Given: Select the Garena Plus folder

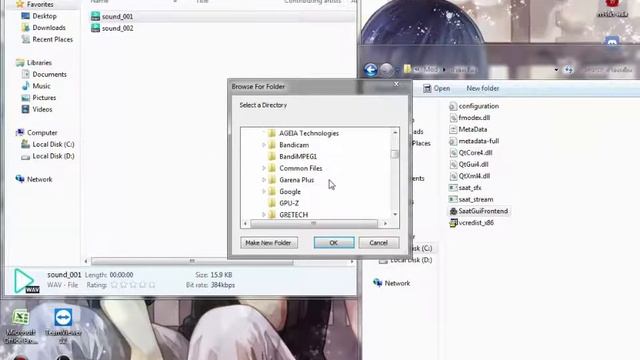Looking at the screenshot, I should pos(296,180).
